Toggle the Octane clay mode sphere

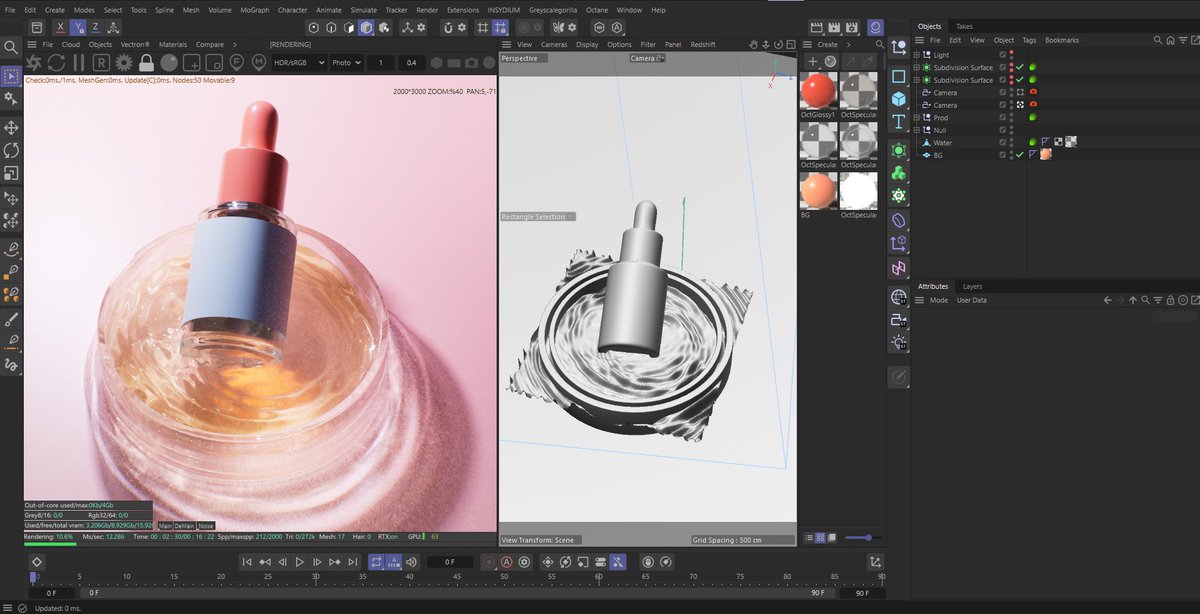pos(170,62)
